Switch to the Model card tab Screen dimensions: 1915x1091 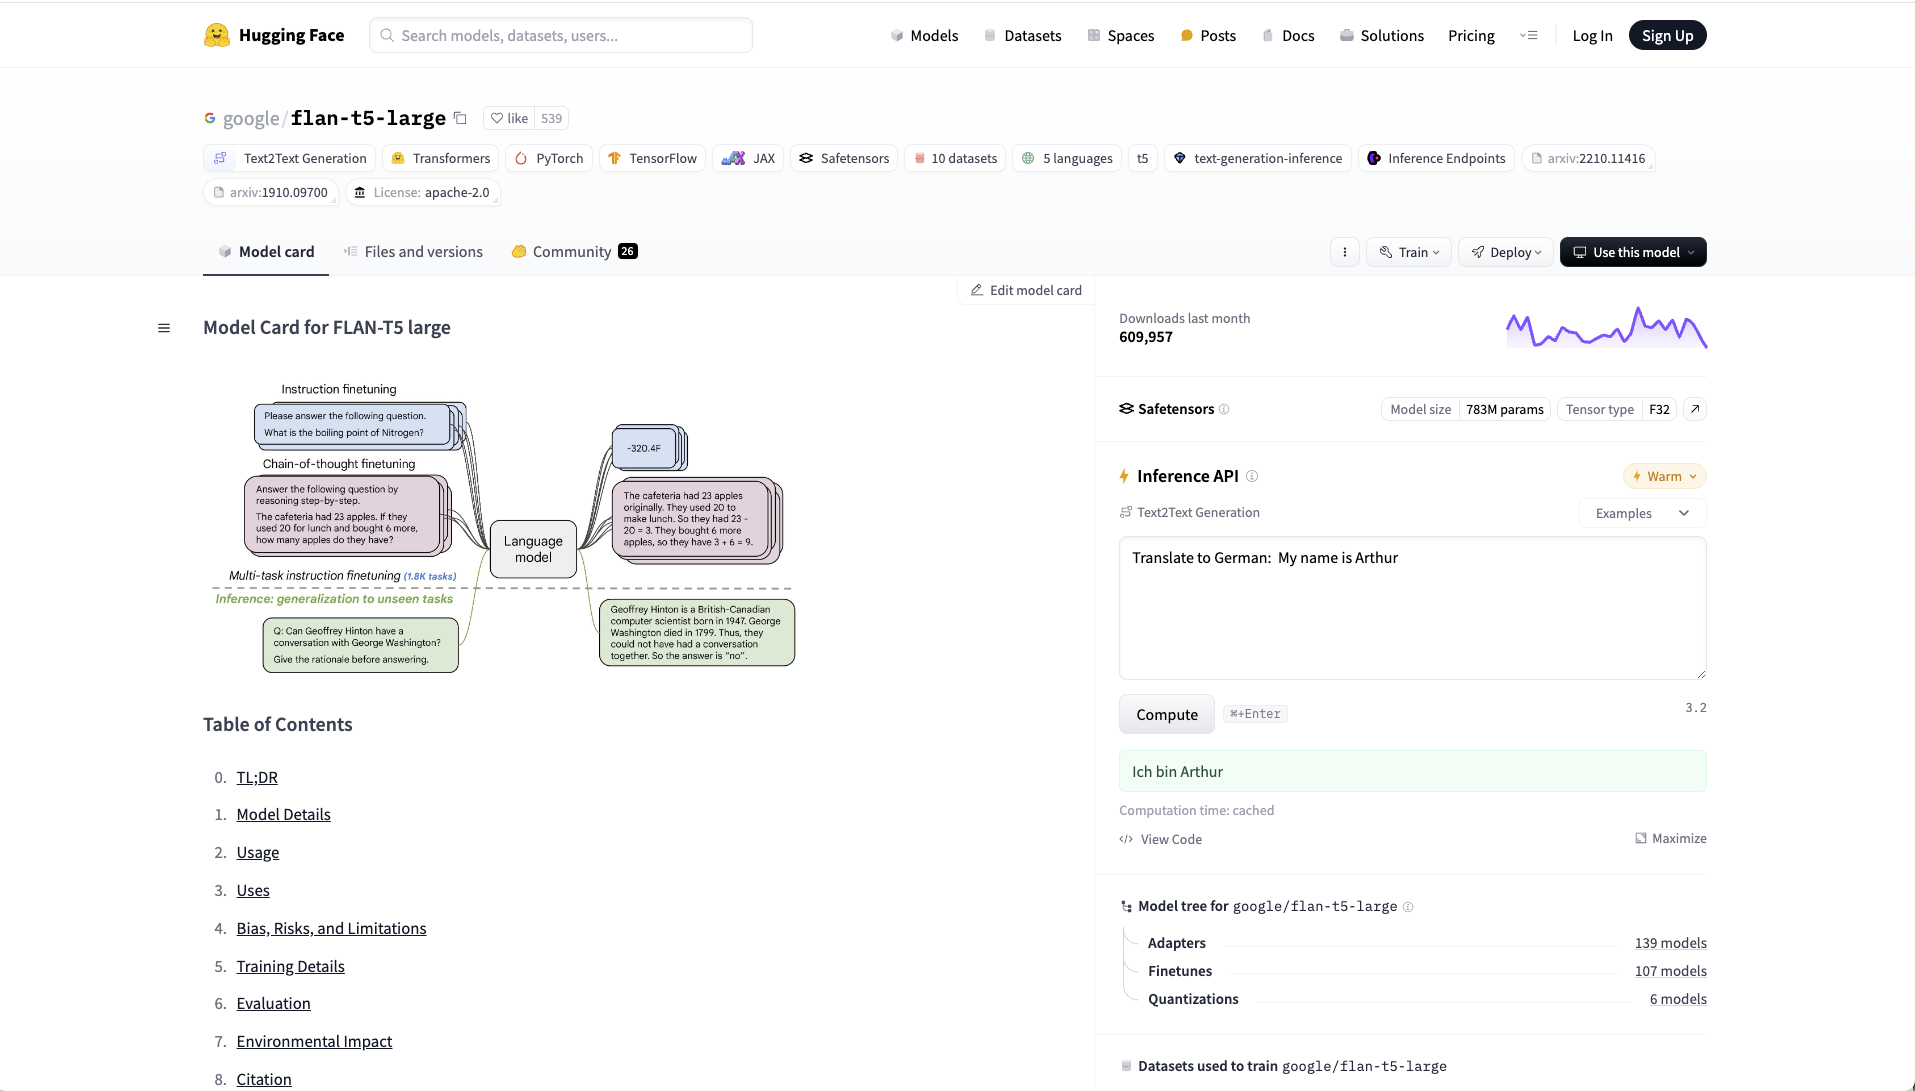click(x=266, y=252)
